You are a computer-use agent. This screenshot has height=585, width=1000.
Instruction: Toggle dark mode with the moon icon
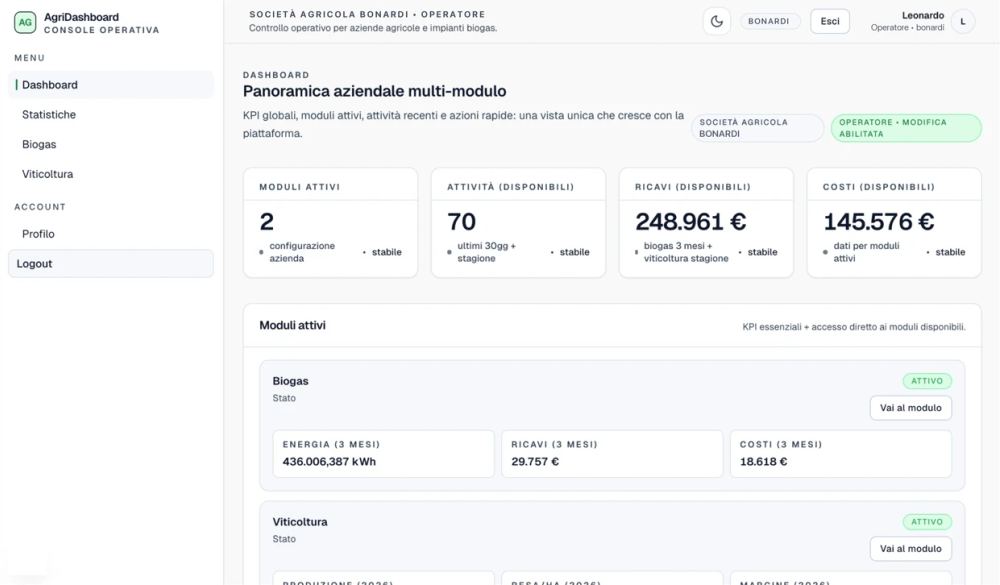point(717,21)
